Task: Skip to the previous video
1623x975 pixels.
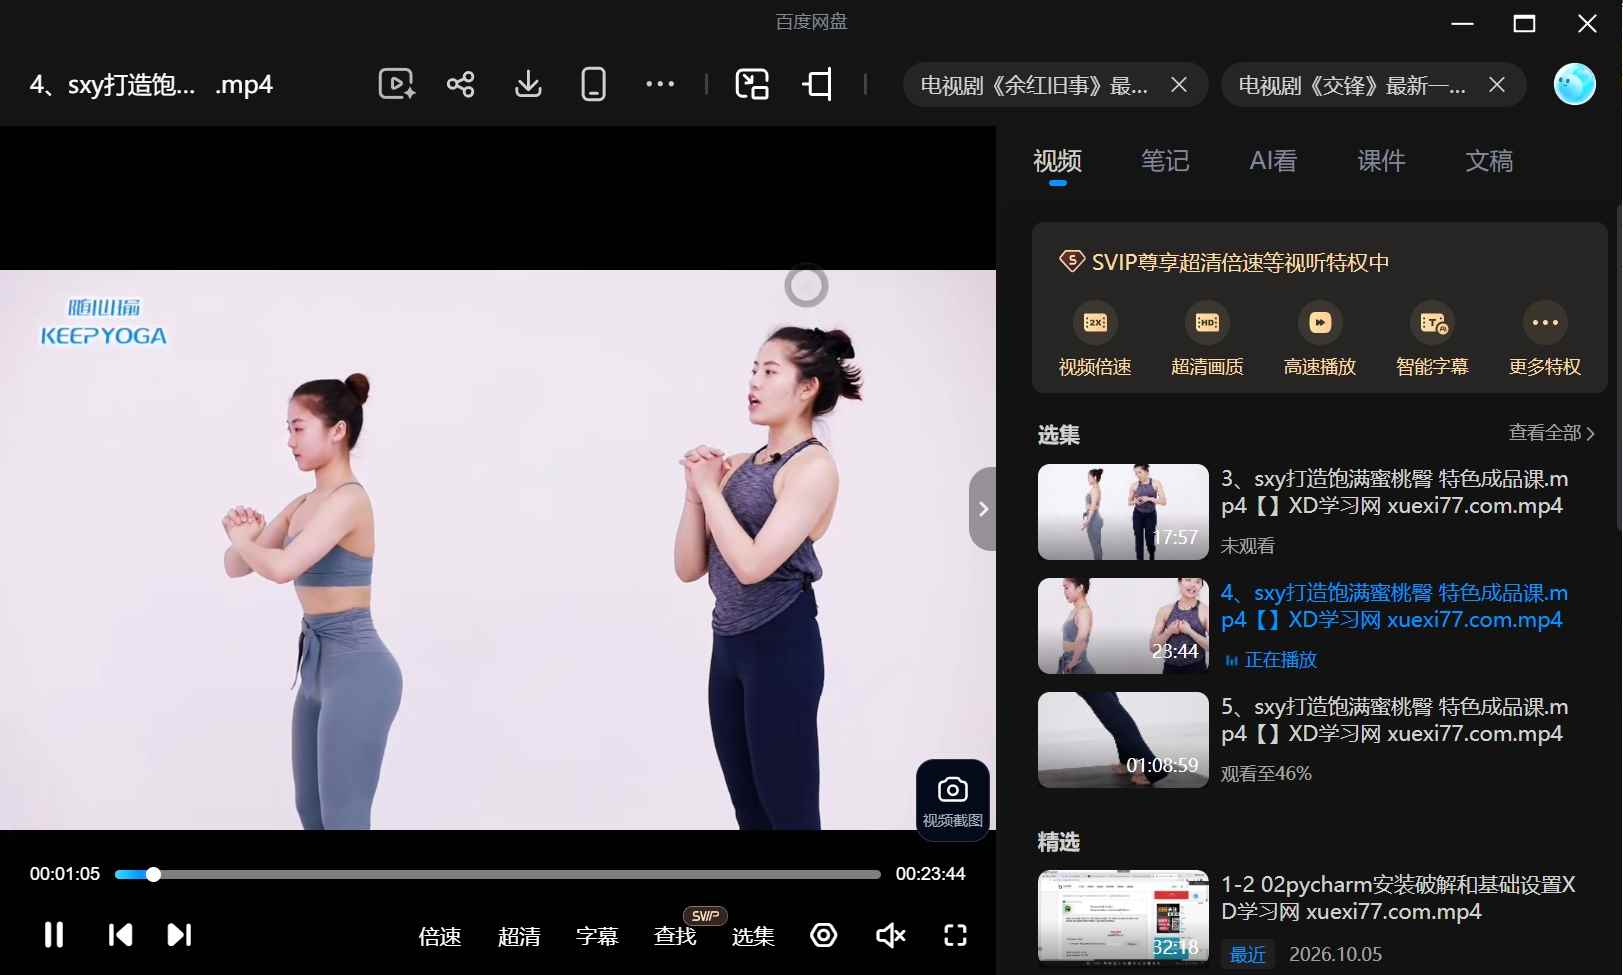Action: 120,935
